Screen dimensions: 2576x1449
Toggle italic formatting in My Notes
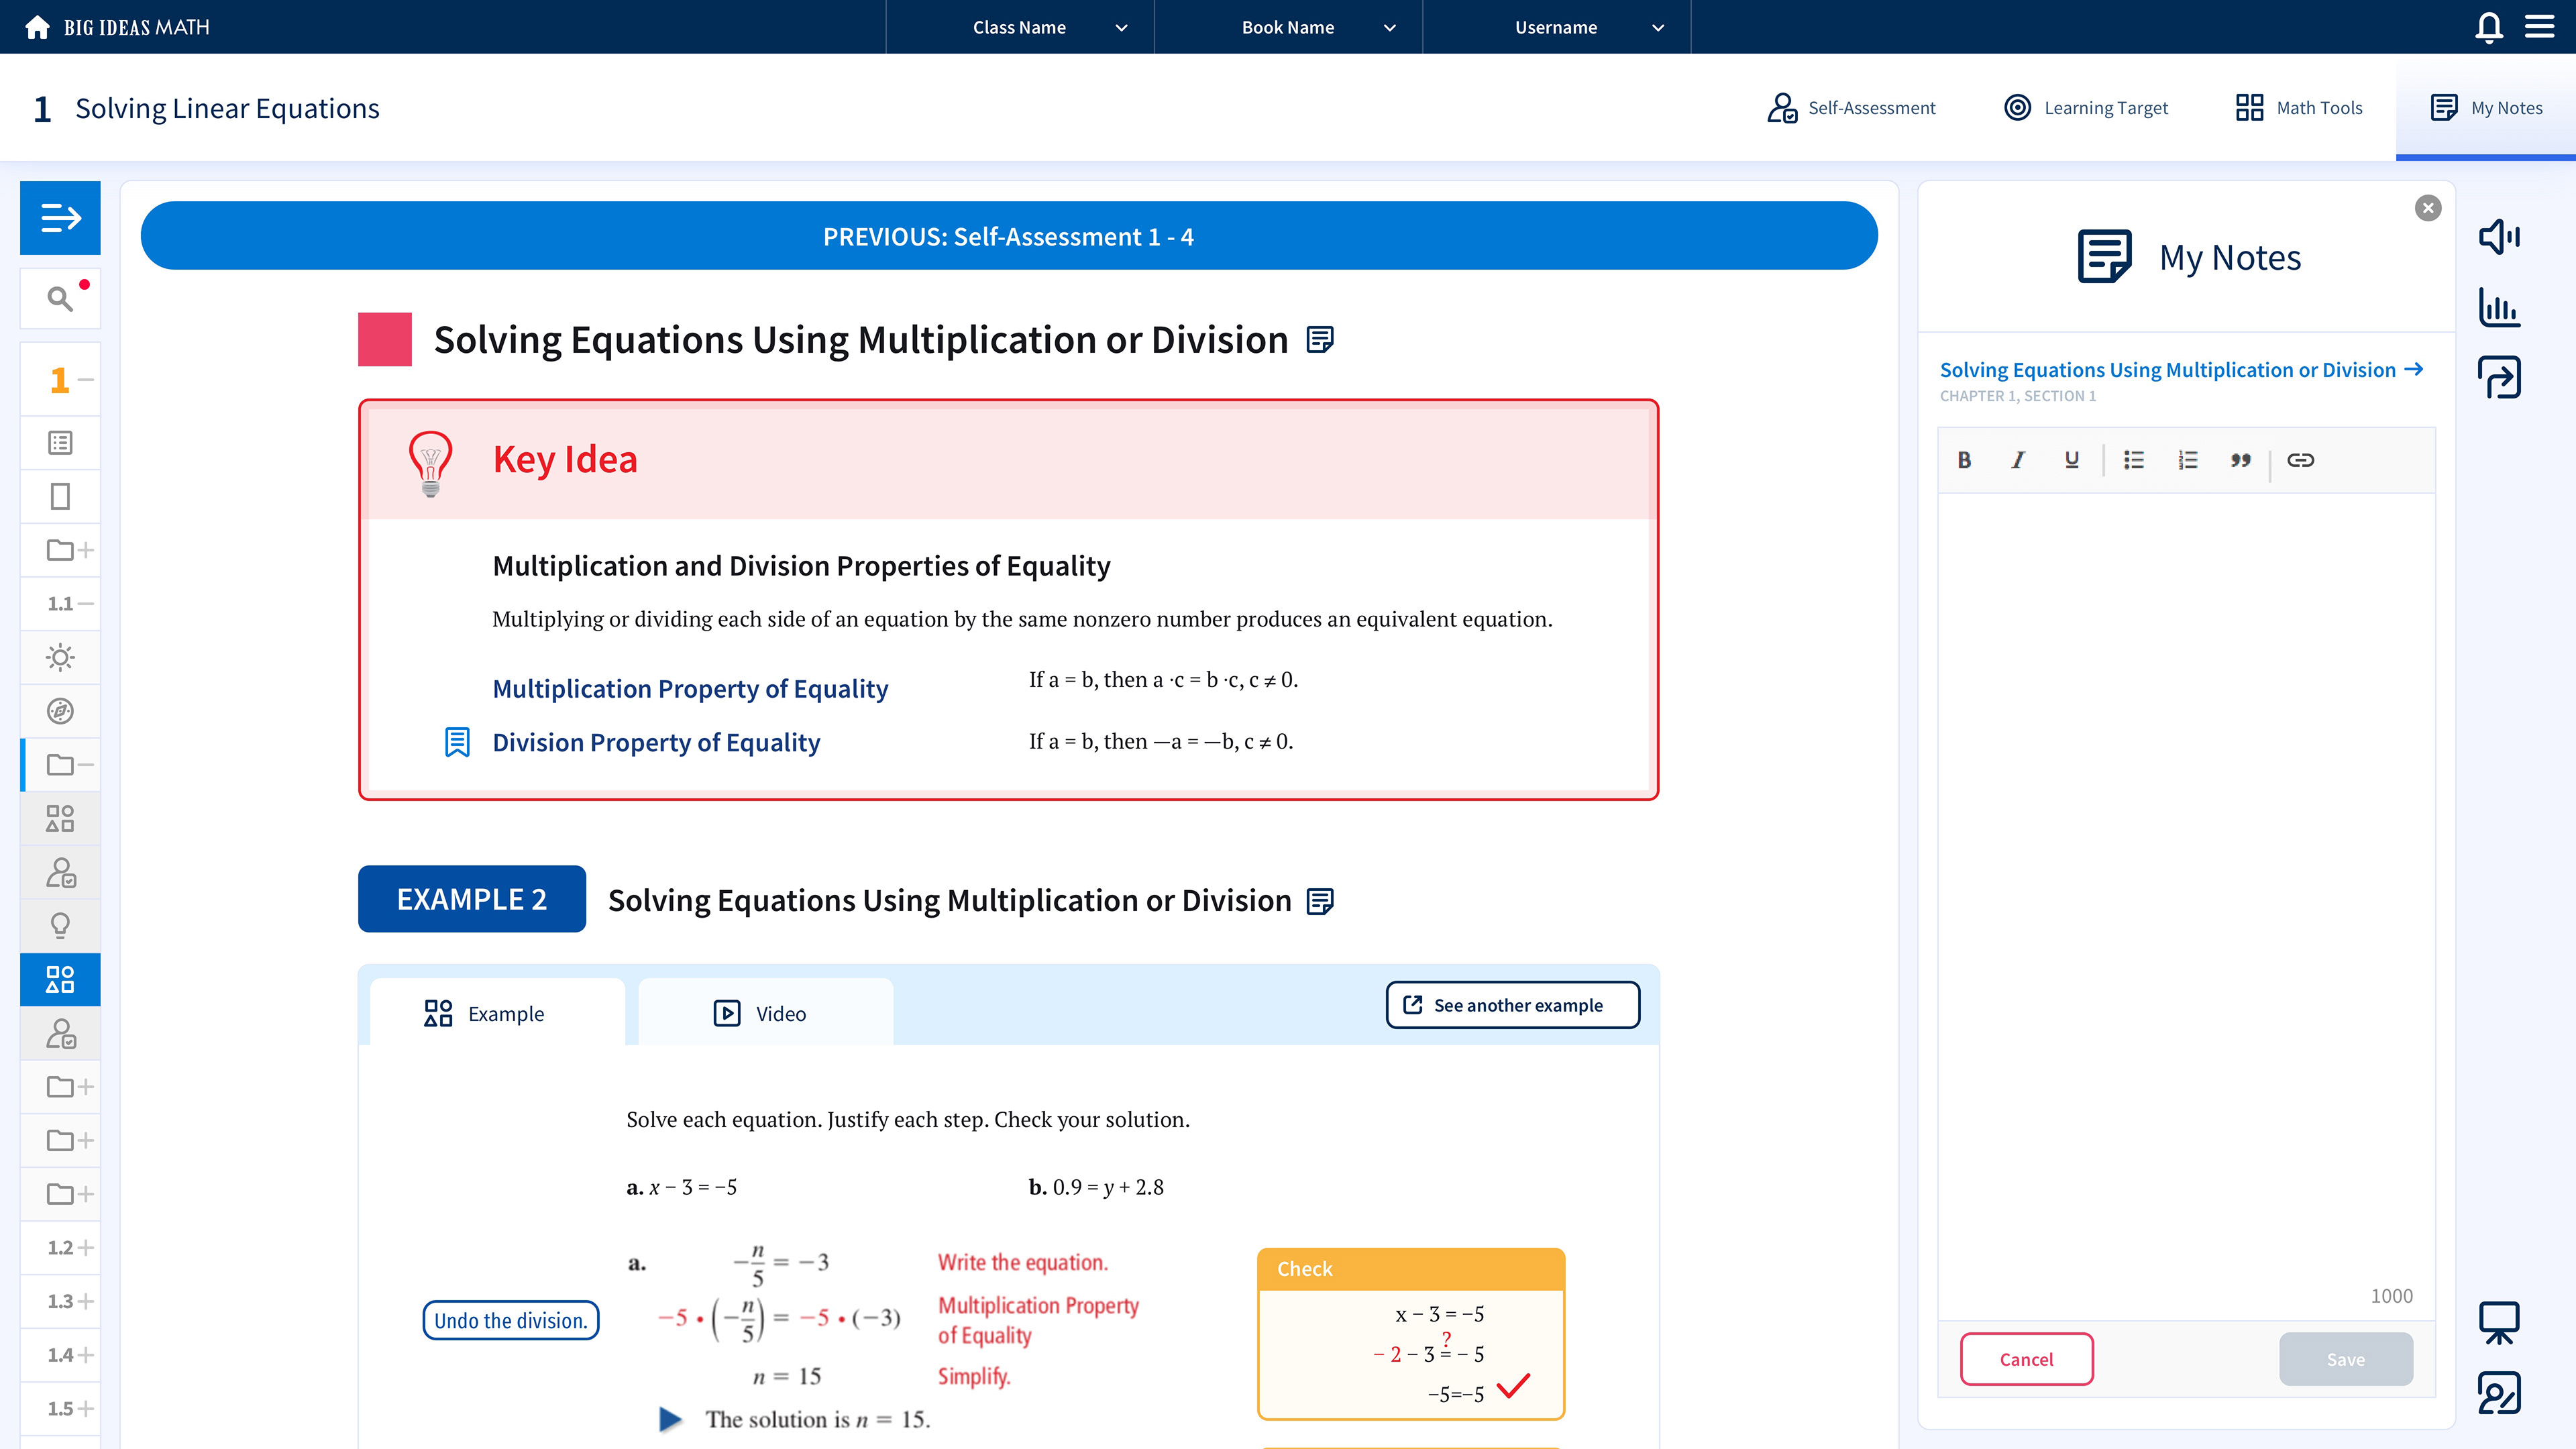click(x=2018, y=460)
